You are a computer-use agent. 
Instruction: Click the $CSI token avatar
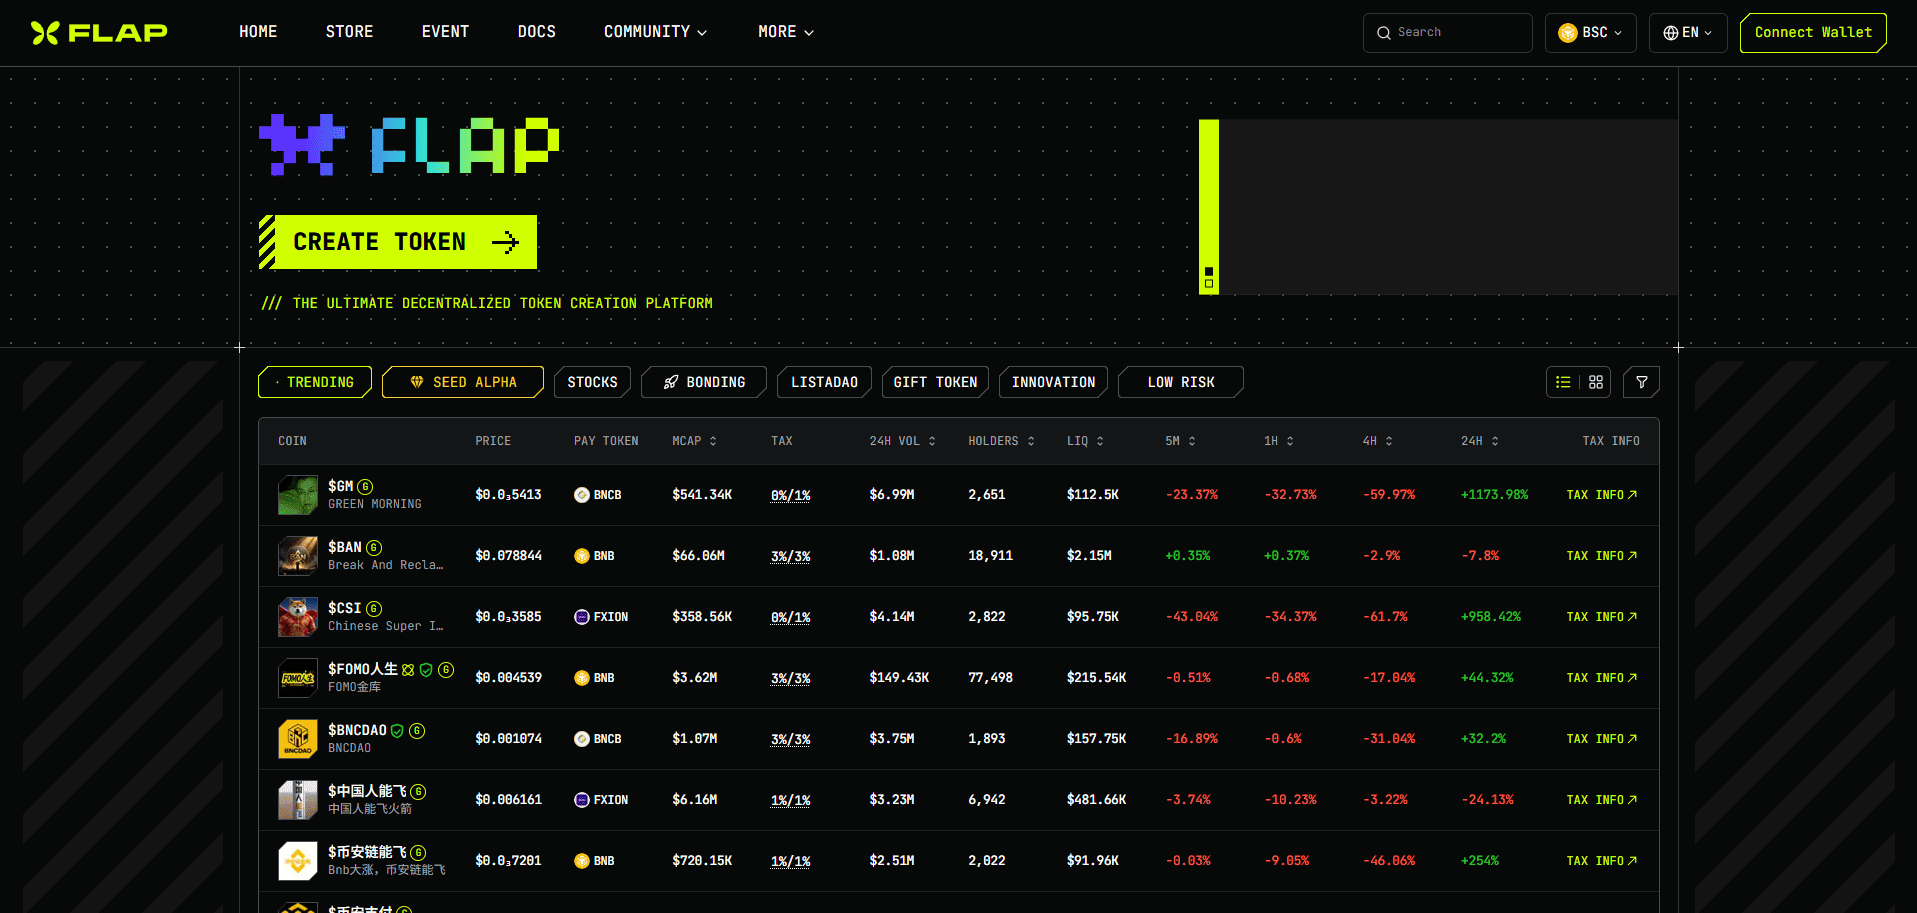pos(298,617)
